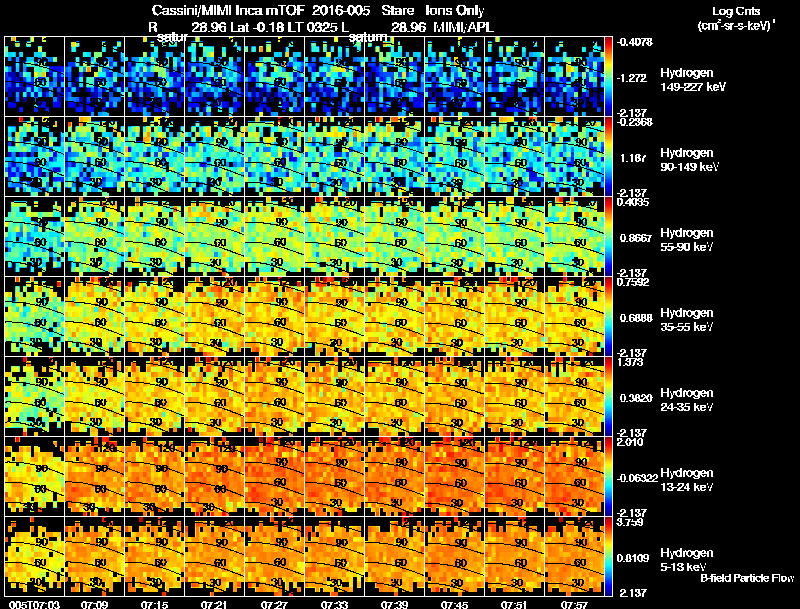The height and width of the screenshot is (609, 800).
Task: Select the 55-90 keV panel at 07:39
Action: point(394,237)
